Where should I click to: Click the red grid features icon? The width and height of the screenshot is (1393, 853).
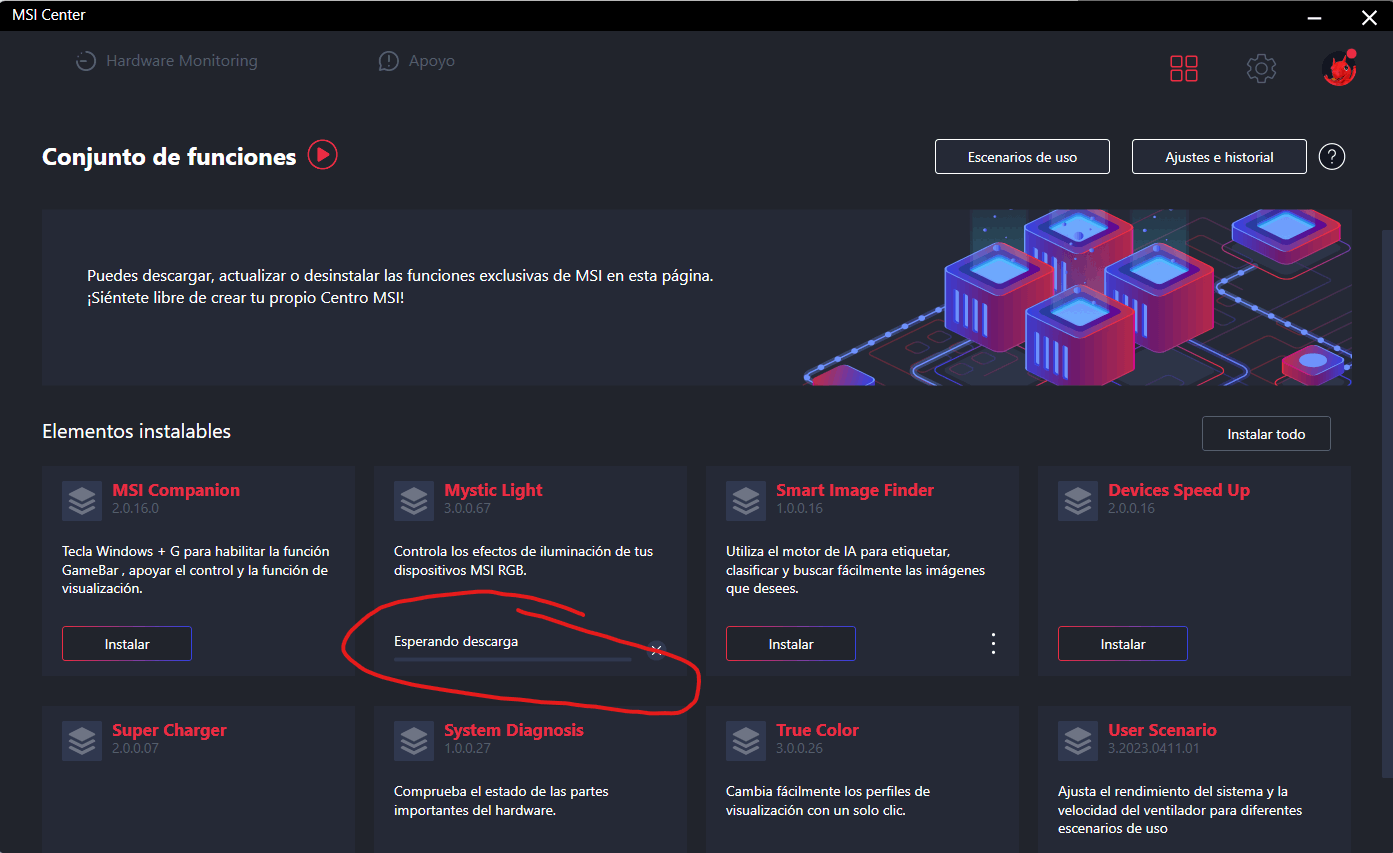[1184, 68]
